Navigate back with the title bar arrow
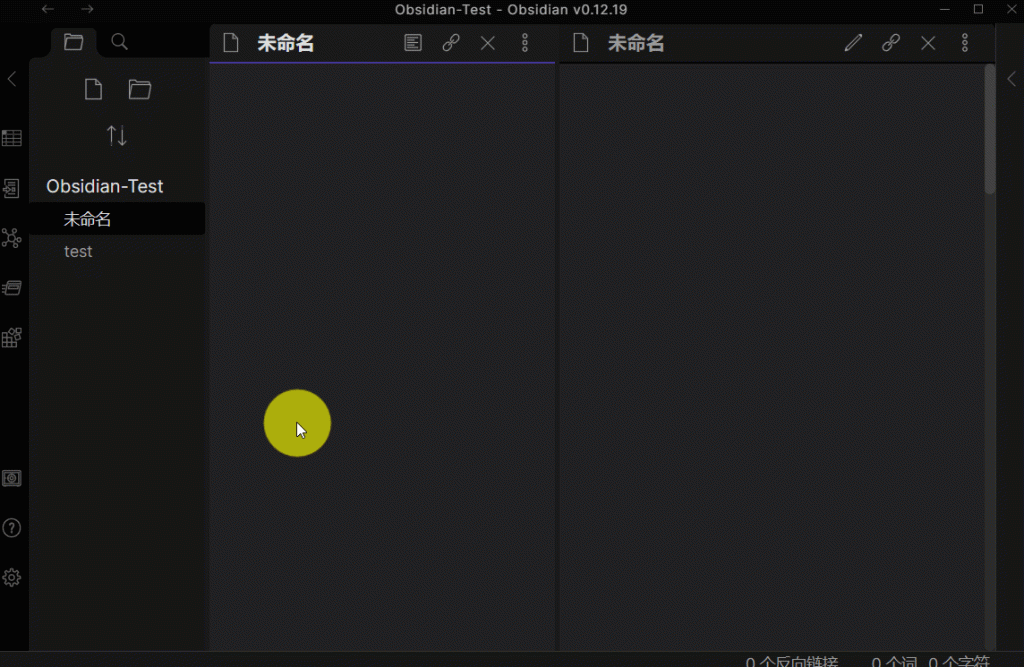The height and width of the screenshot is (667, 1024). [x=48, y=9]
